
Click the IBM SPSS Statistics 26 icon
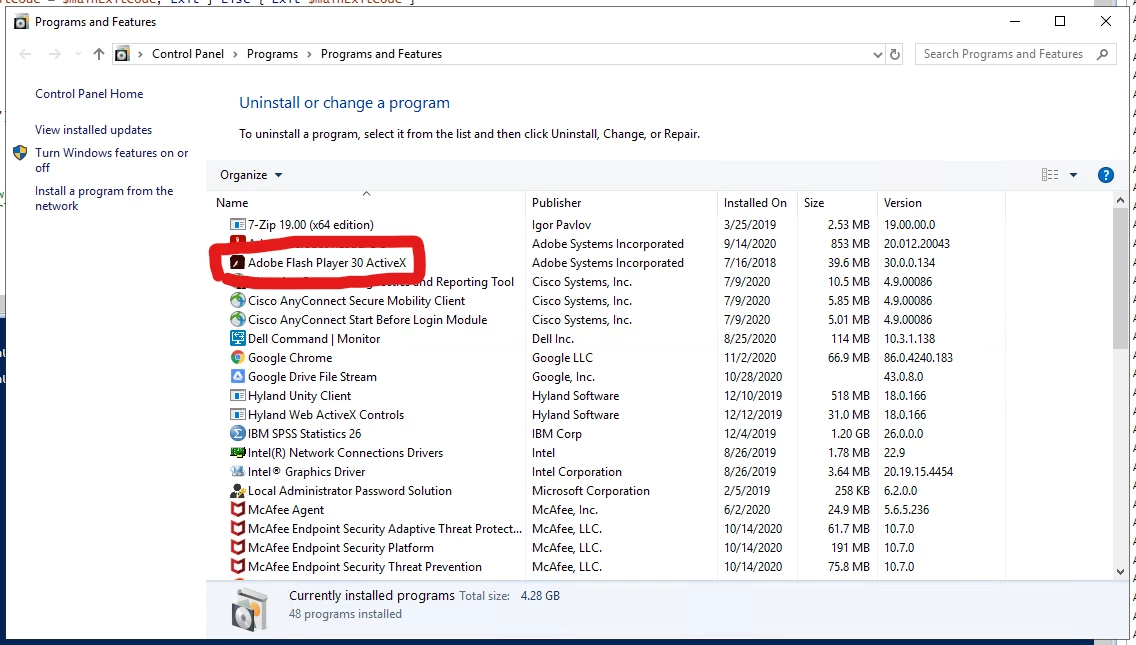click(238, 433)
